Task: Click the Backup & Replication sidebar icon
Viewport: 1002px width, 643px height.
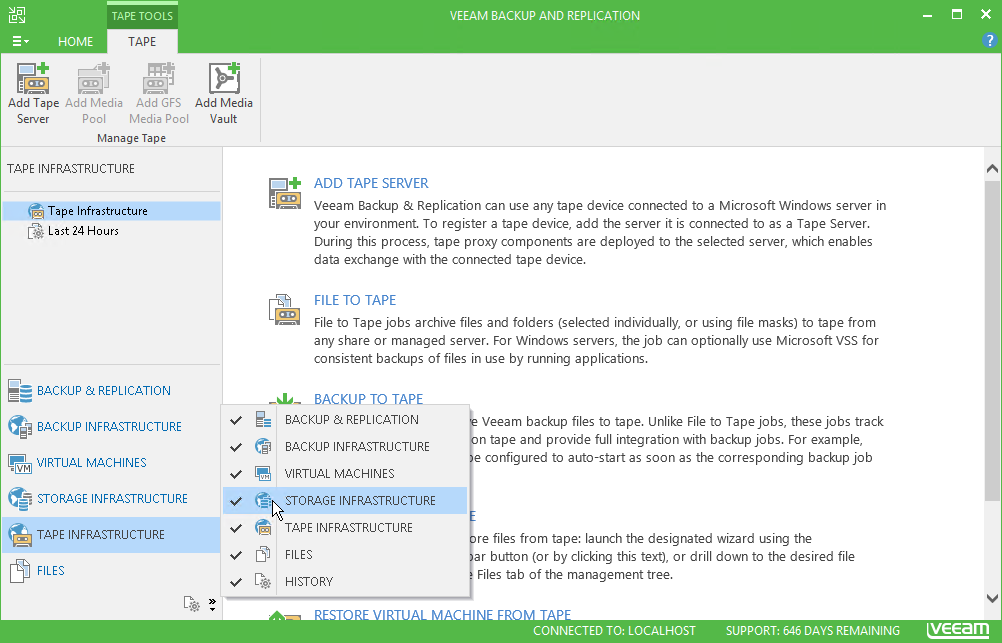Action: [x=20, y=391]
